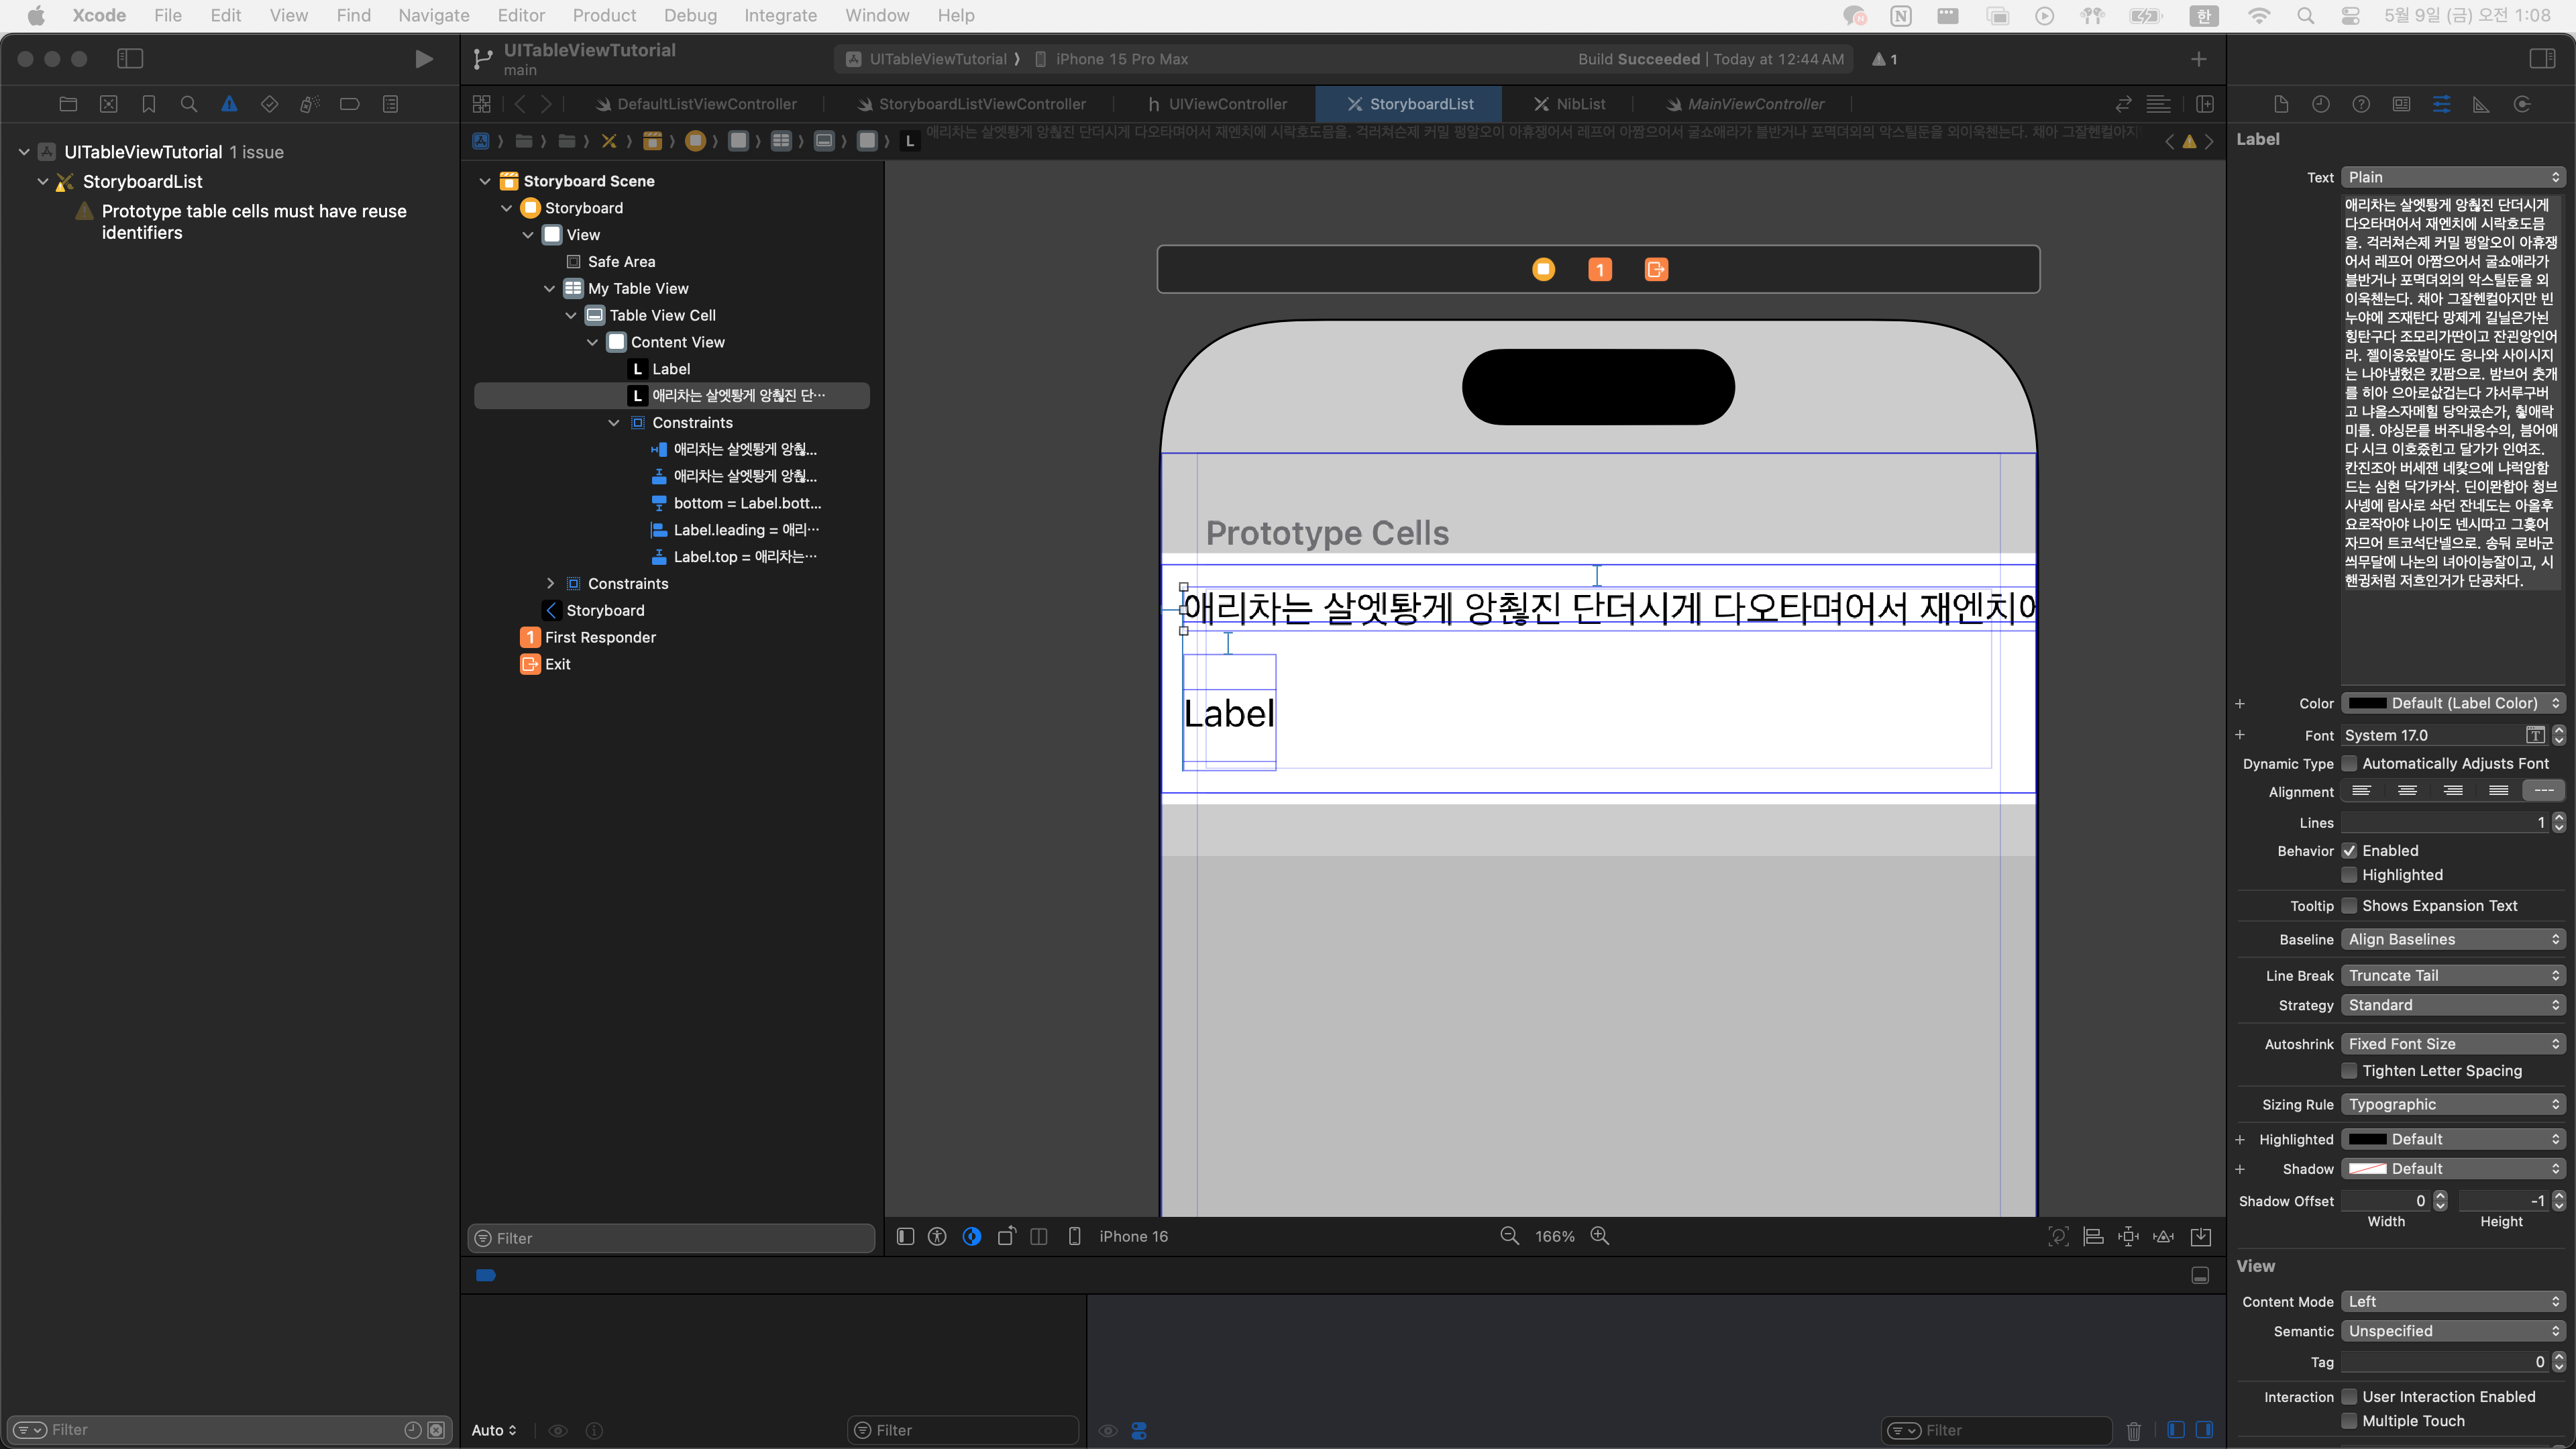2576x1449 pixels.
Task: Toggle canvas orientation icon
Action: coord(1006,1236)
